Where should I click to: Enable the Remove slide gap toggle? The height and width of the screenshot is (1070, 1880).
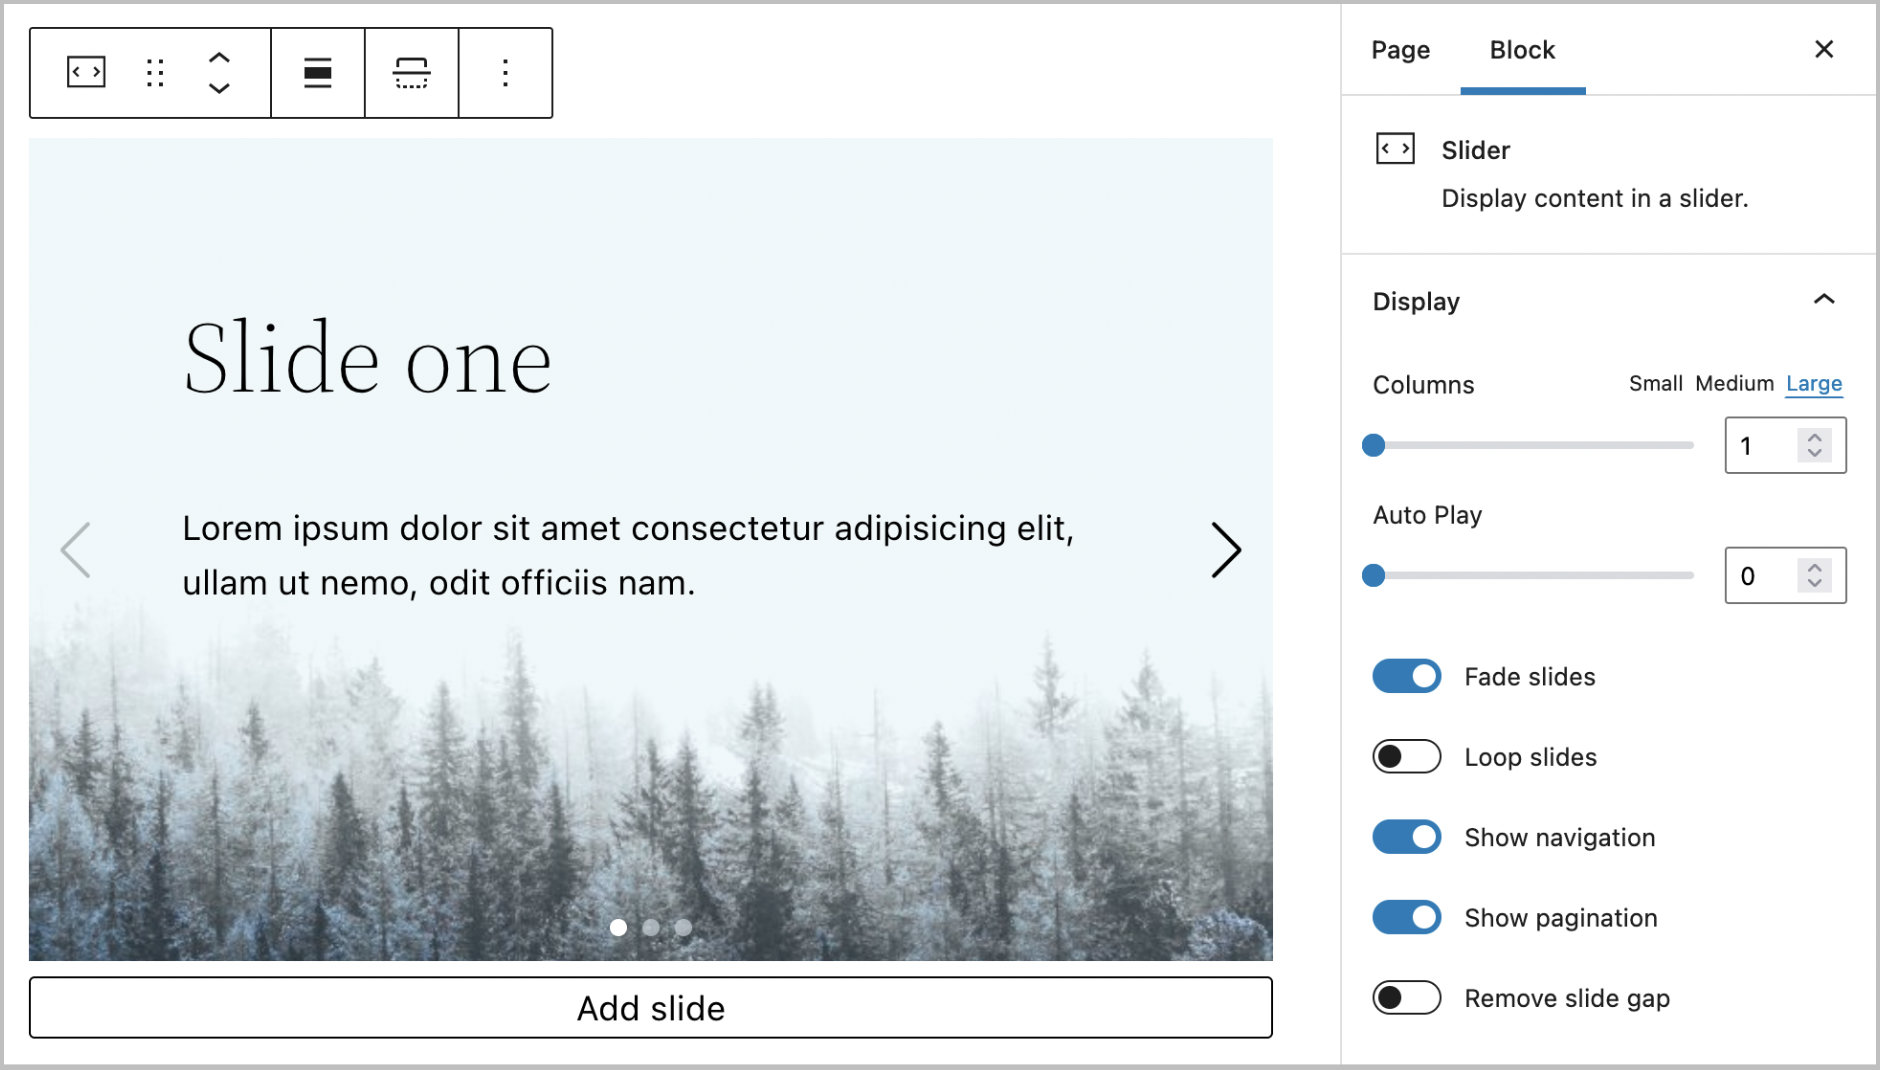click(x=1406, y=998)
